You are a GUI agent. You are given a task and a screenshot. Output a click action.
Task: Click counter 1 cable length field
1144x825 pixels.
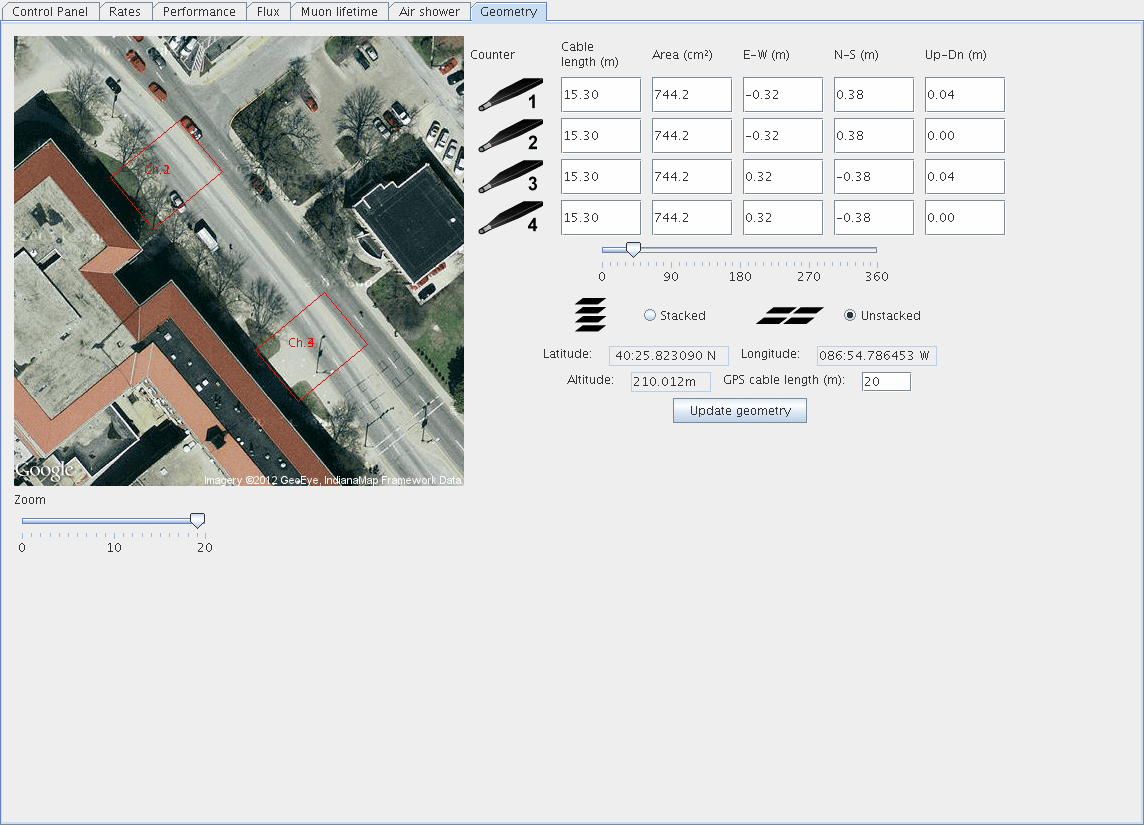tap(600, 95)
